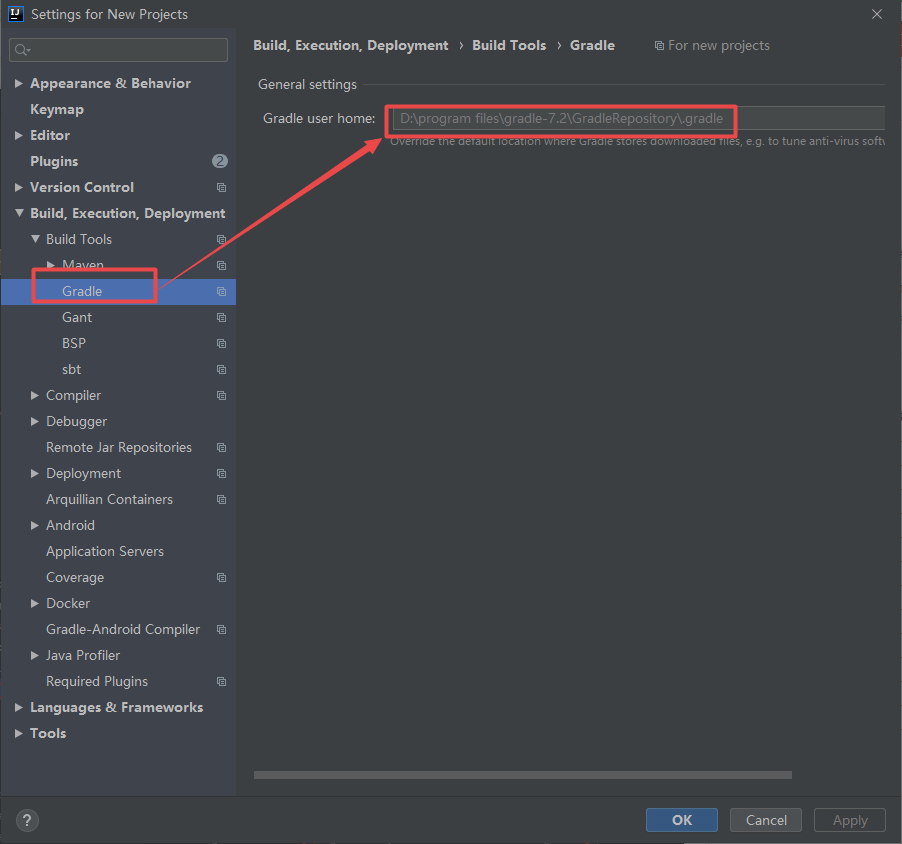Image resolution: width=902 pixels, height=844 pixels.
Task: Expand the Languages & Frameworks section
Action: (18, 707)
